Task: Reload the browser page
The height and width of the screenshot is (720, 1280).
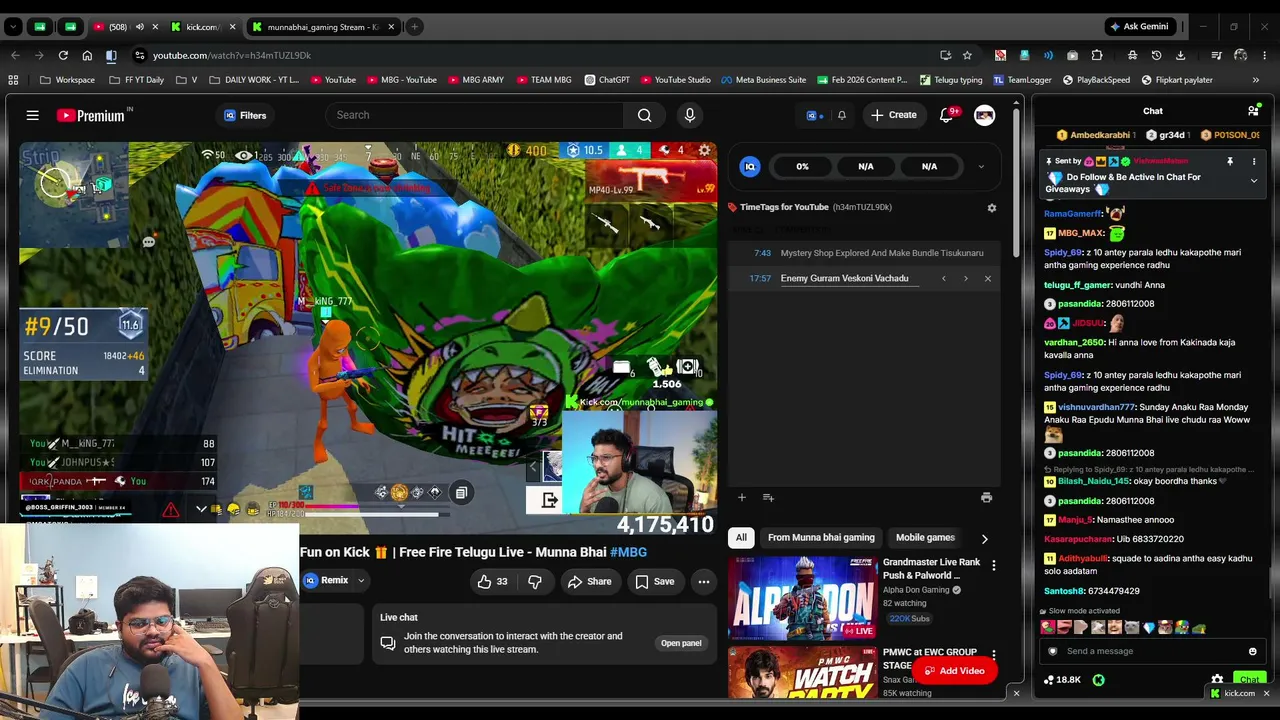Action: pos(63,55)
